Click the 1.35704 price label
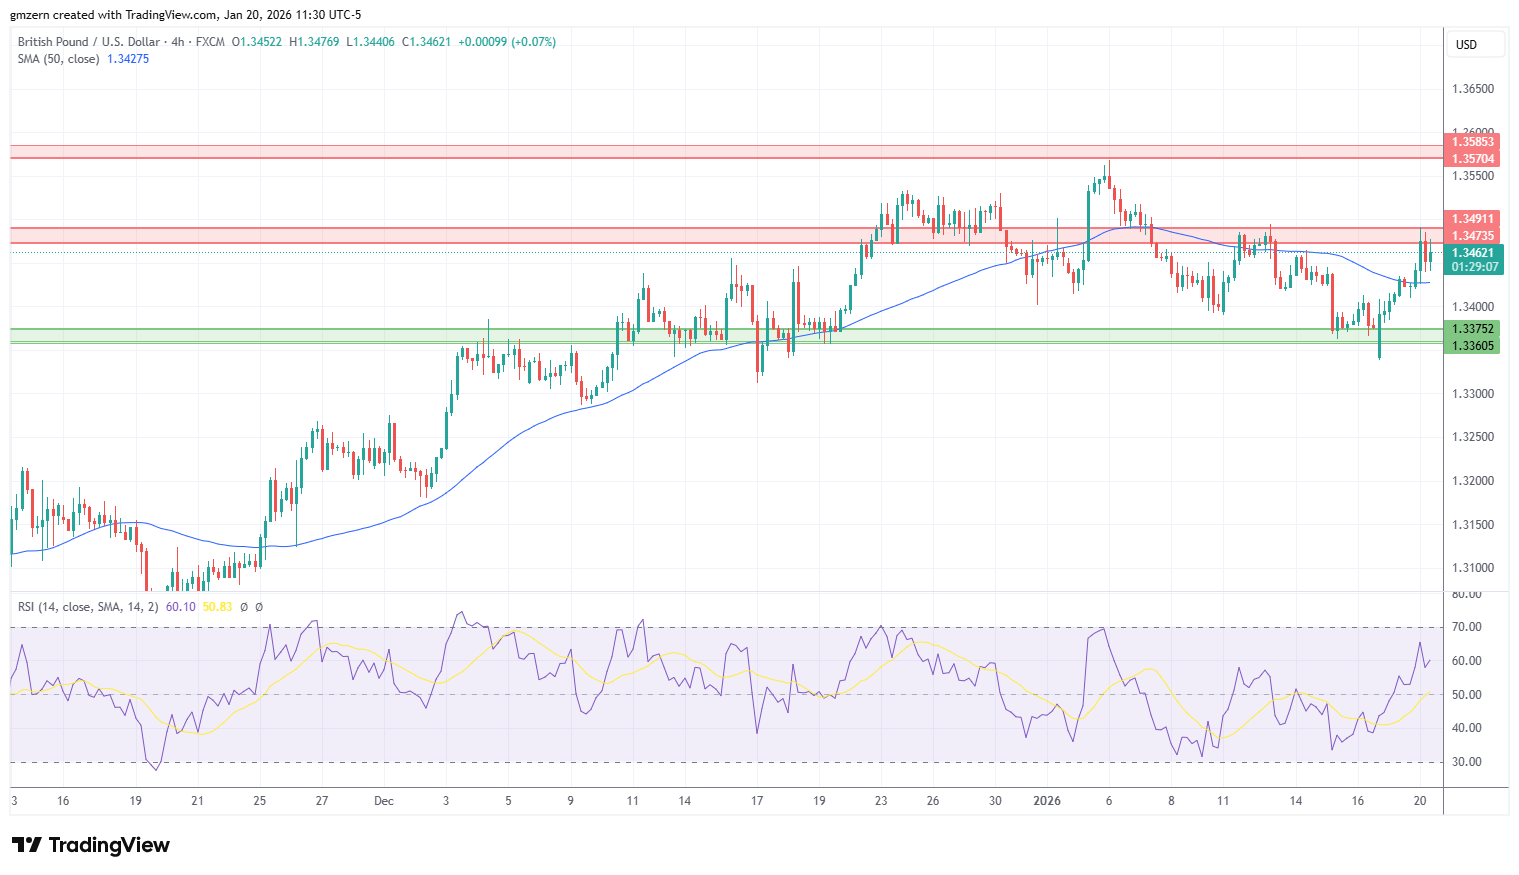This screenshot has height=875, width=1519. [1473, 159]
